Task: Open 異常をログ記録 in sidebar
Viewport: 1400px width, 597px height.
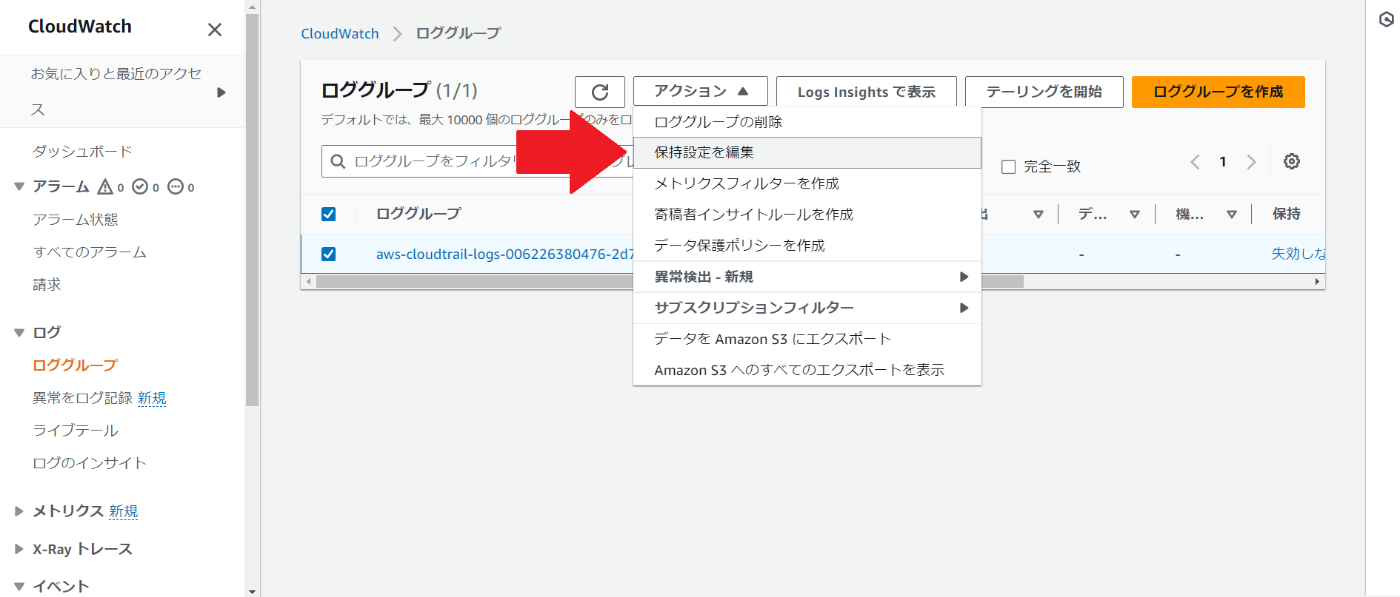Action: pyautogui.click(x=82, y=398)
